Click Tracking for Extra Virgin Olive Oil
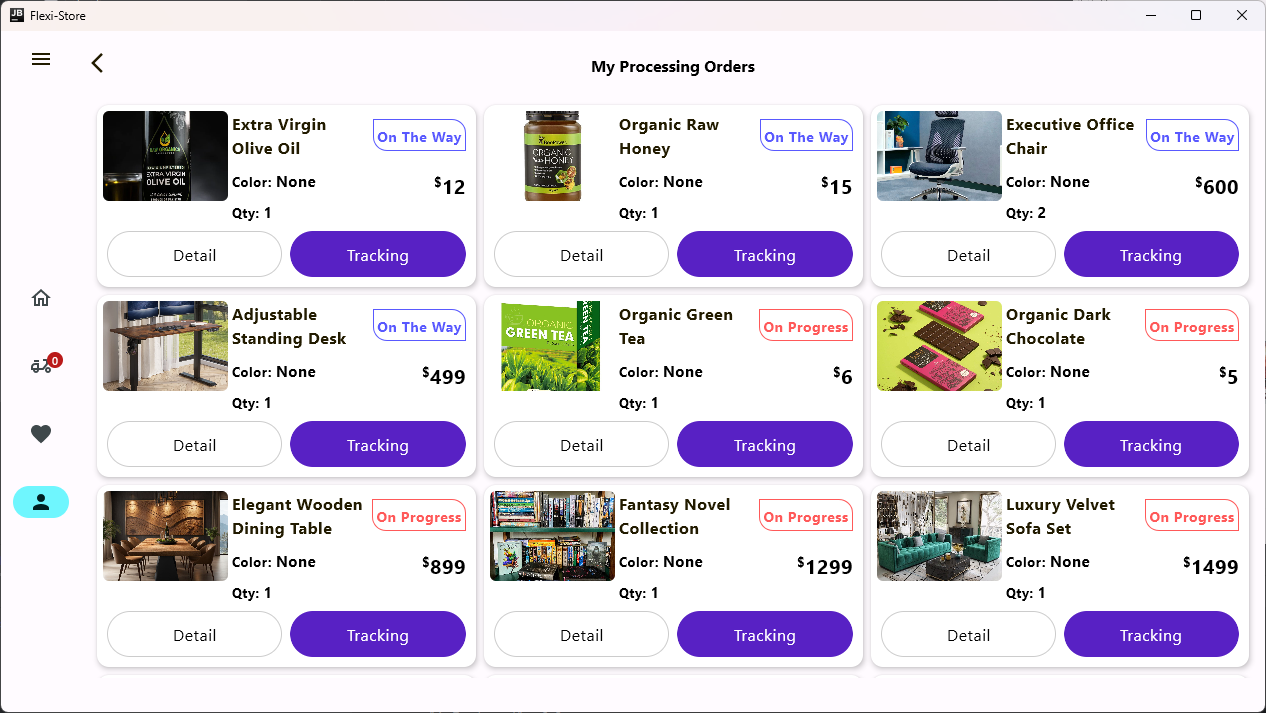Image resolution: width=1266 pixels, height=713 pixels. pos(377,255)
